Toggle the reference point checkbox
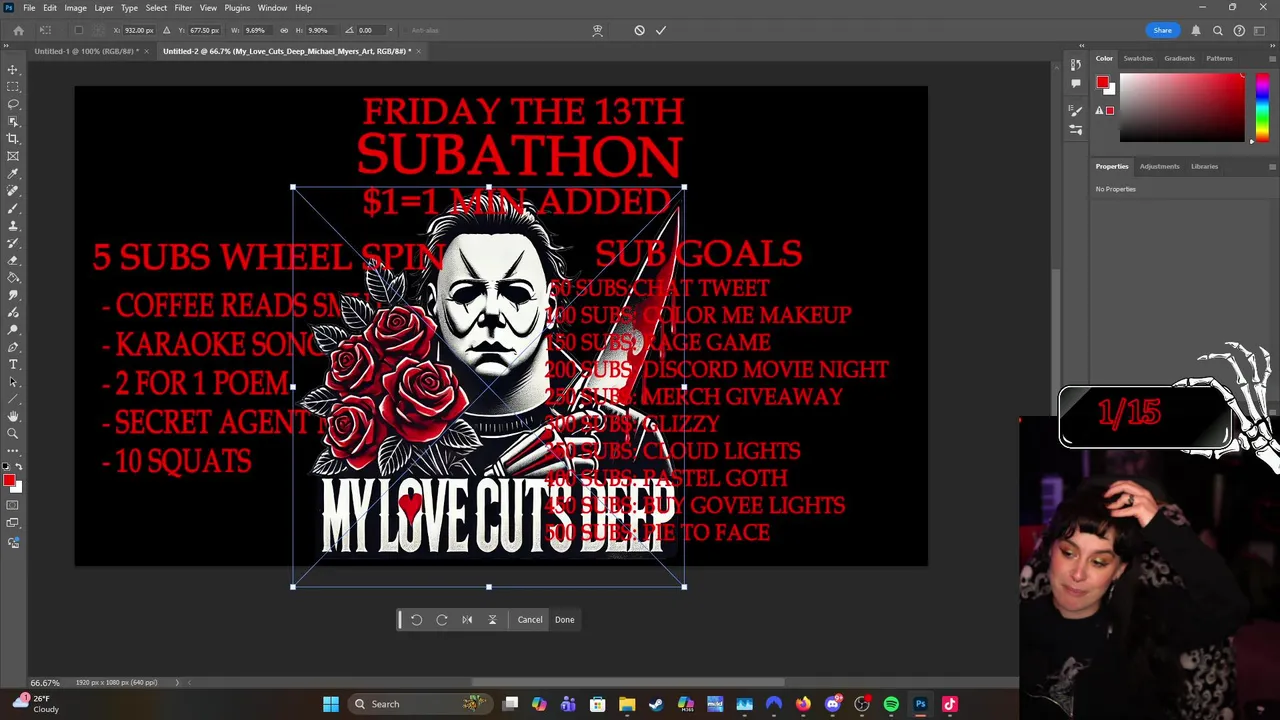This screenshot has height=720, width=1280. (79, 30)
